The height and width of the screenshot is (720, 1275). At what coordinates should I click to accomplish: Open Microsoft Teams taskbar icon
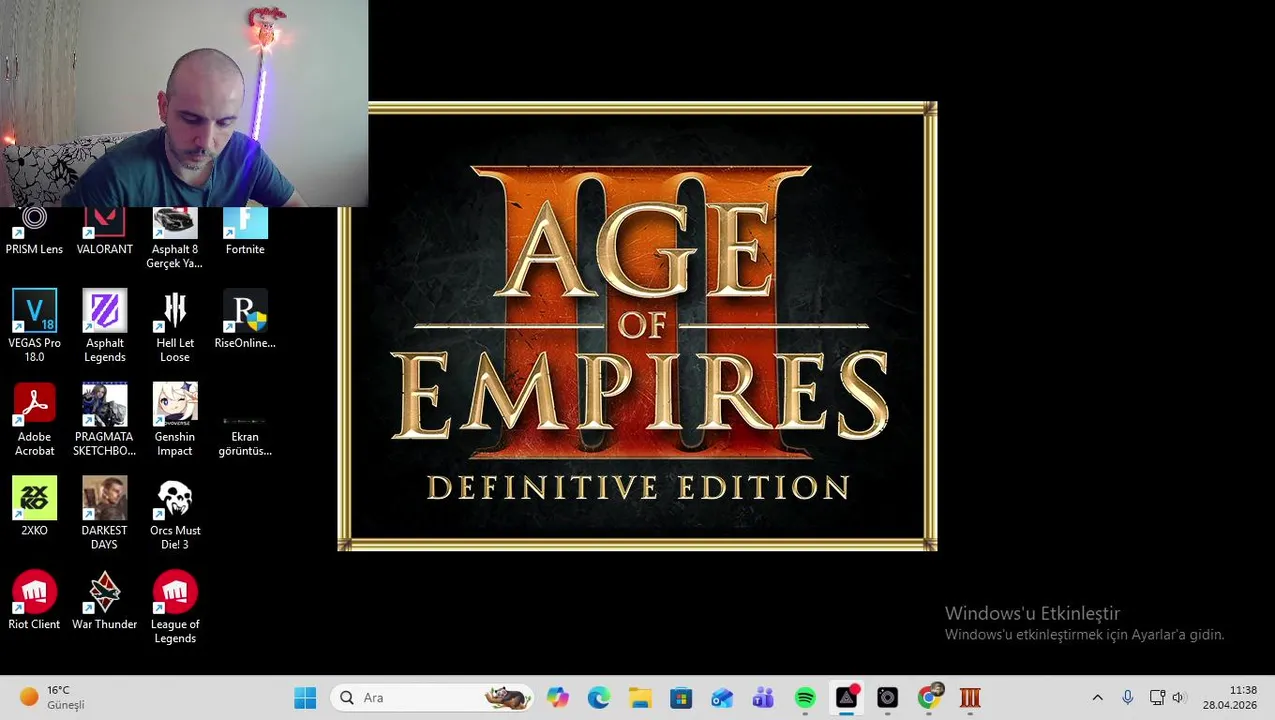click(763, 698)
